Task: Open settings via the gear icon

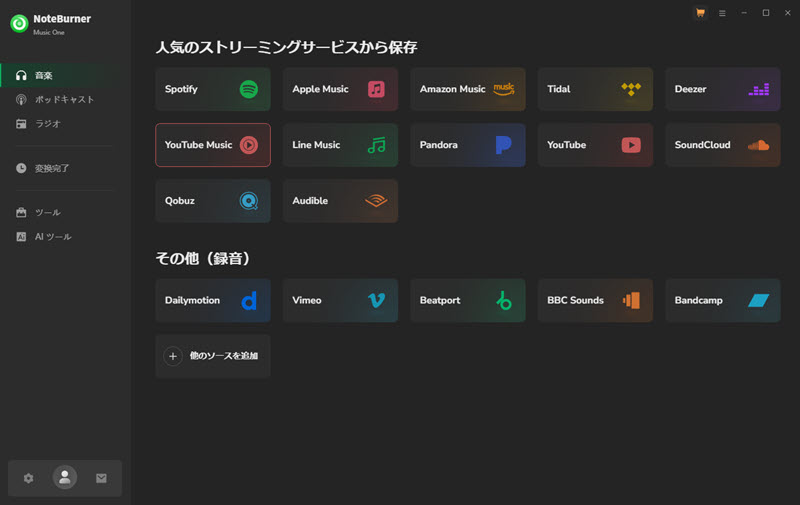Action: click(x=29, y=478)
